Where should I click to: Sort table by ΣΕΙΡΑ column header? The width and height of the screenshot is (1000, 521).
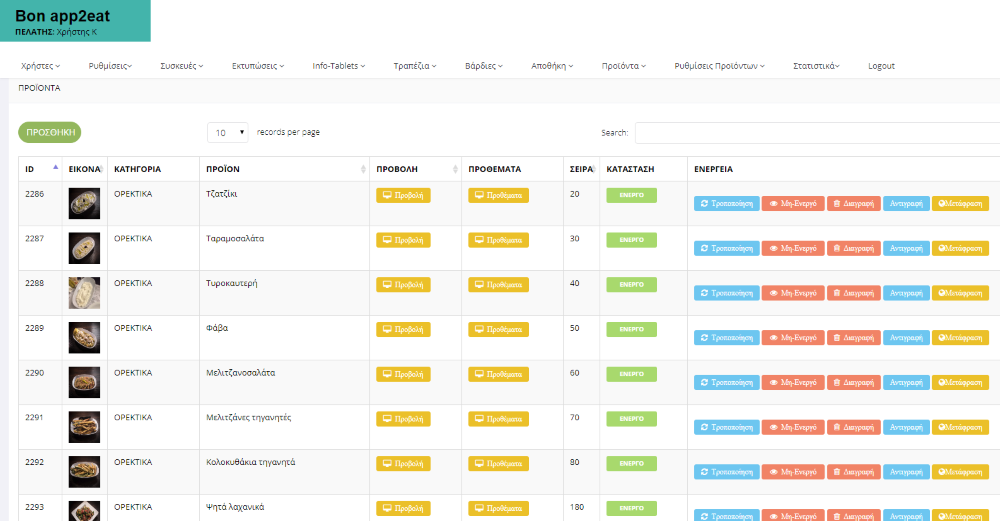(x=581, y=169)
